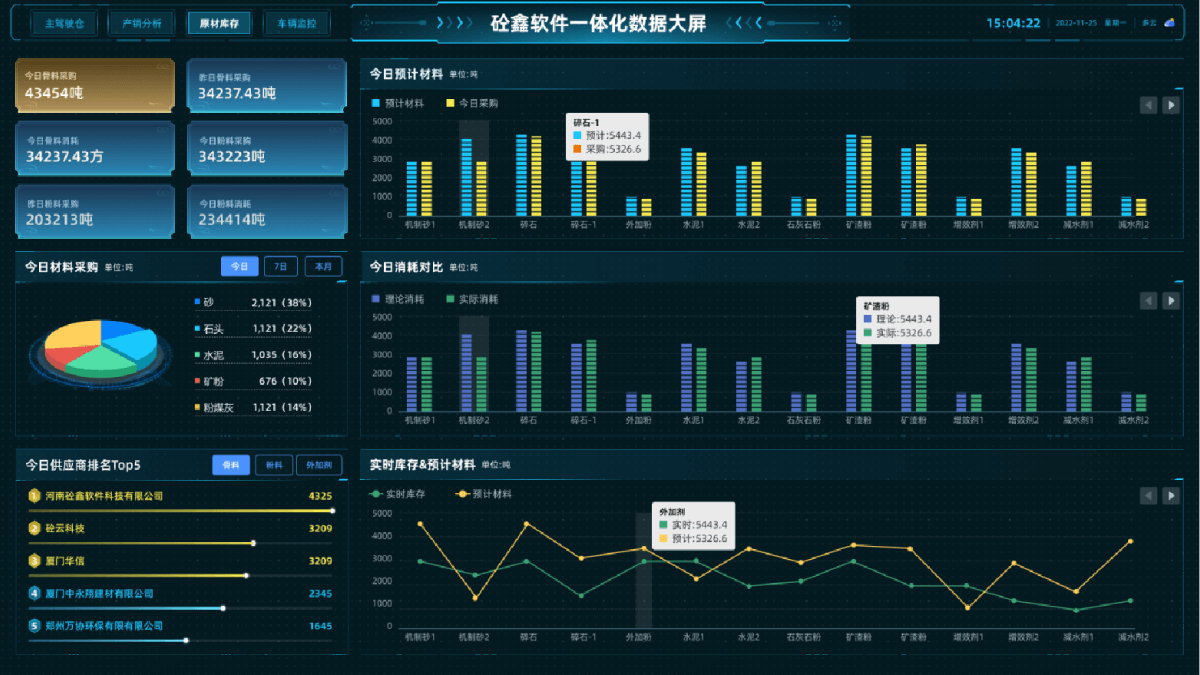Image resolution: width=1200 pixels, height=675 pixels.
Task: Click next arrow in 今日预计材料 chart
Action: click(1171, 105)
